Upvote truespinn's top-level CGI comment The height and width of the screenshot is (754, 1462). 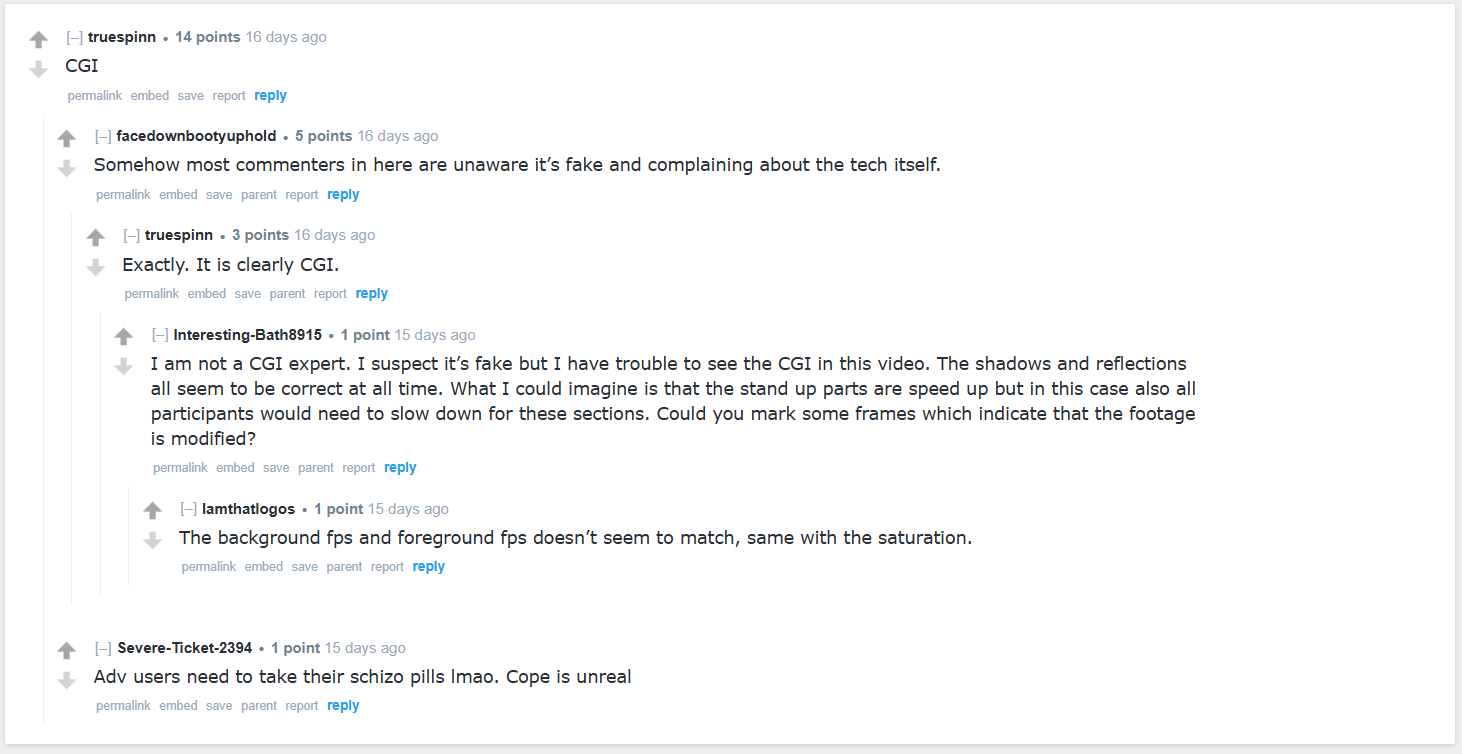pos(38,40)
